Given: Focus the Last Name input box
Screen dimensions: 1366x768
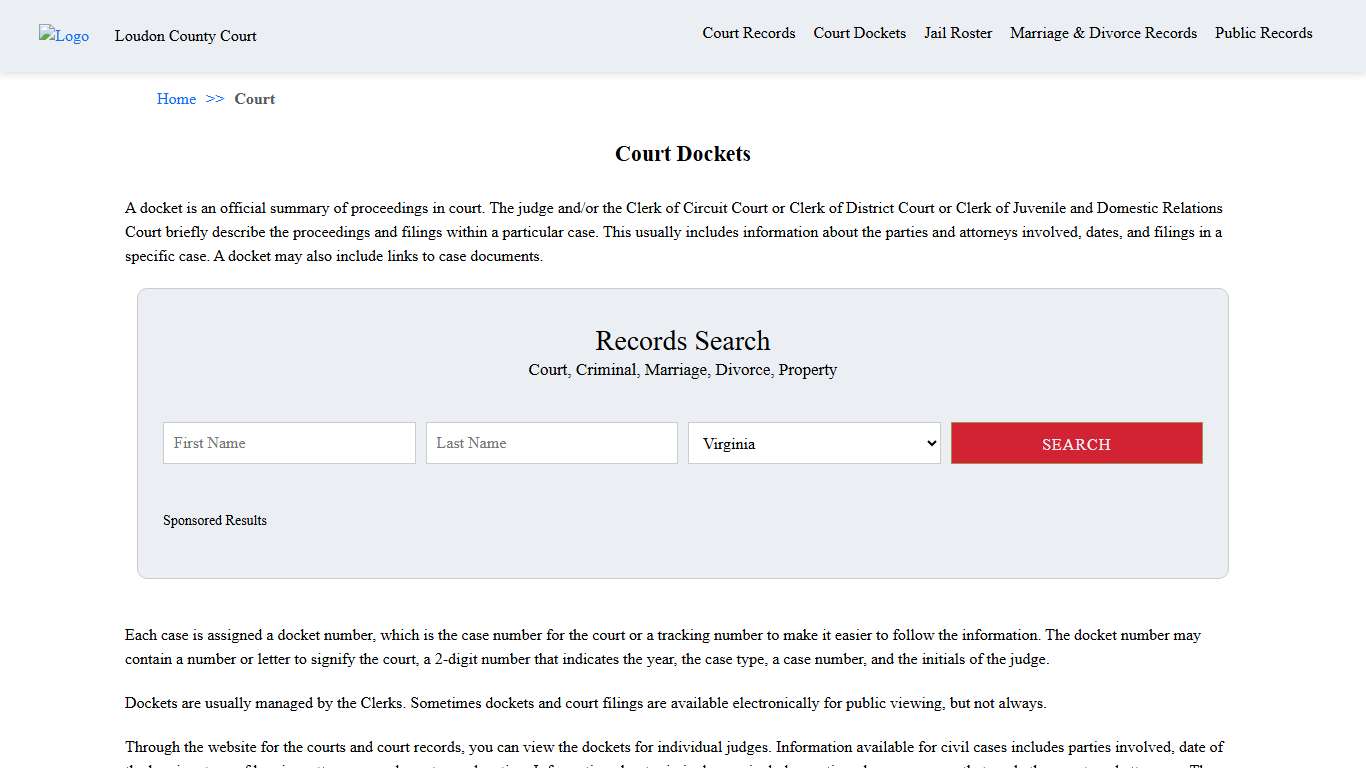Looking at the screenshot, I should 551,443.
